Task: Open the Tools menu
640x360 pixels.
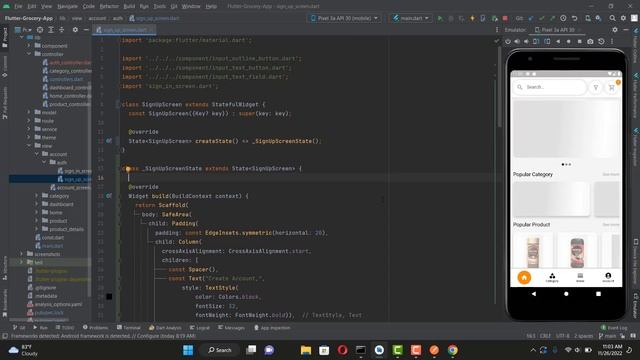Action: tap(160, 7)
